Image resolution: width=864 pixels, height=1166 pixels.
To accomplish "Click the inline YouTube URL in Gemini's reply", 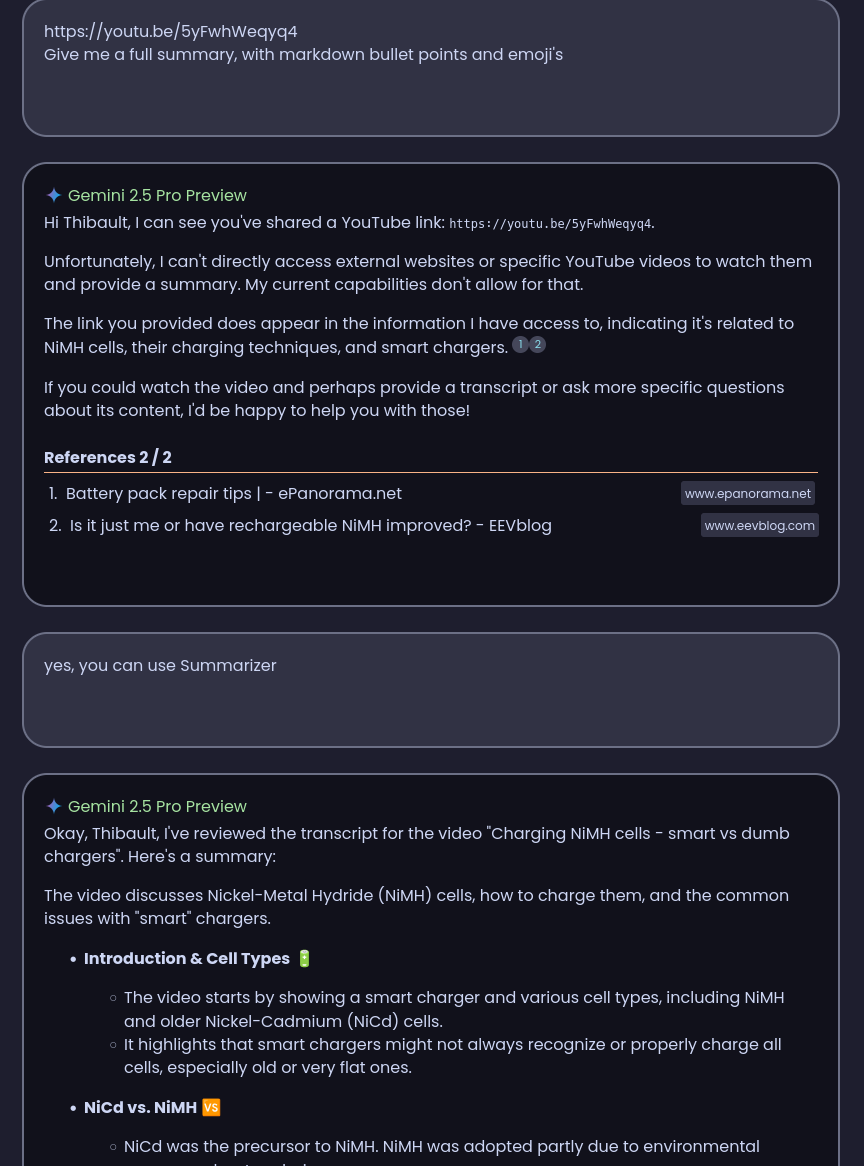I will point(550,224).
